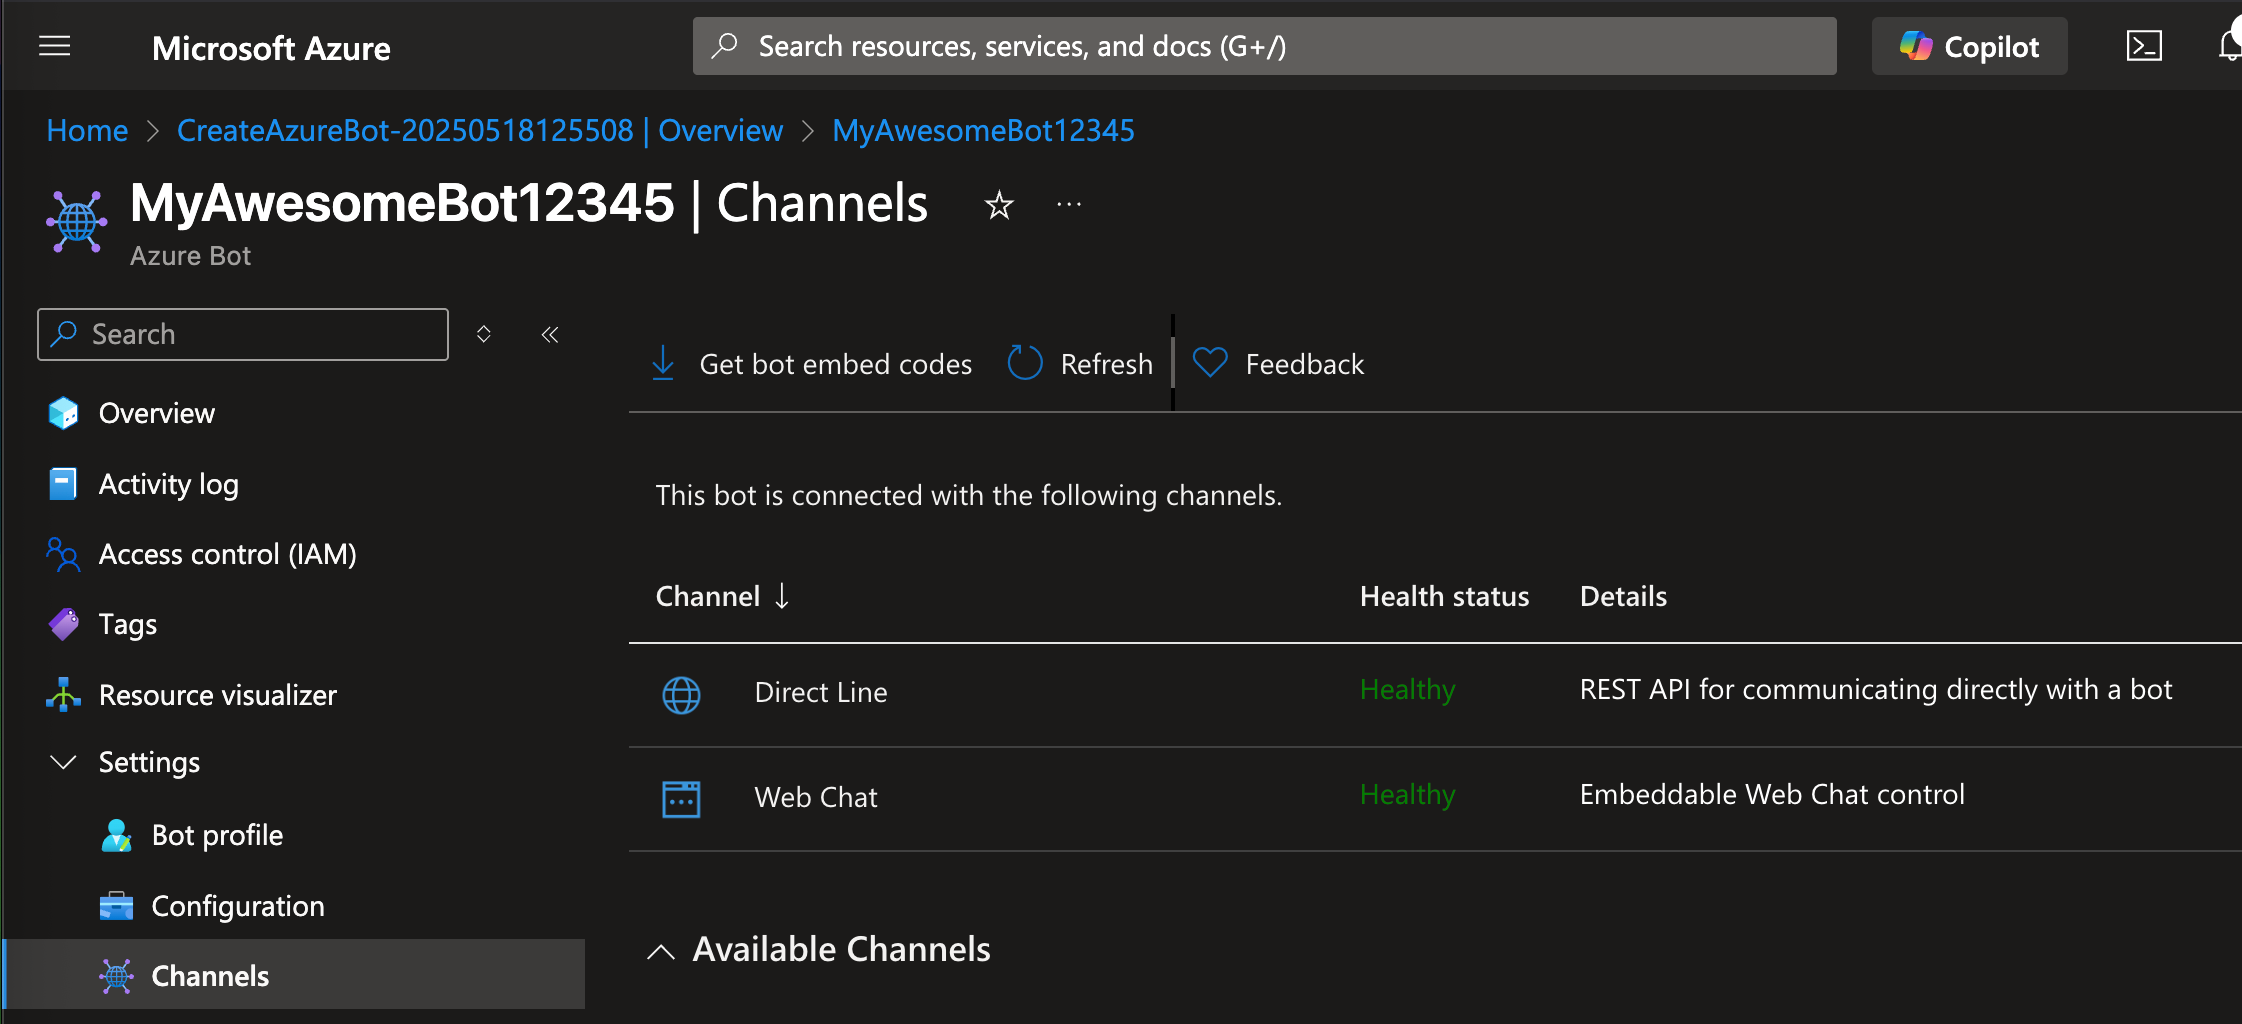Select Channels in the sidebar
Viewport: 2242px width, 1024px height.
tap(294, 975)
